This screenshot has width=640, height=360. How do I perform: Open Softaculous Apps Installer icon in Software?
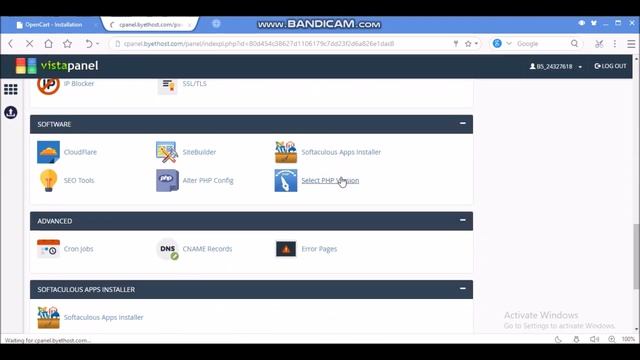286,152
